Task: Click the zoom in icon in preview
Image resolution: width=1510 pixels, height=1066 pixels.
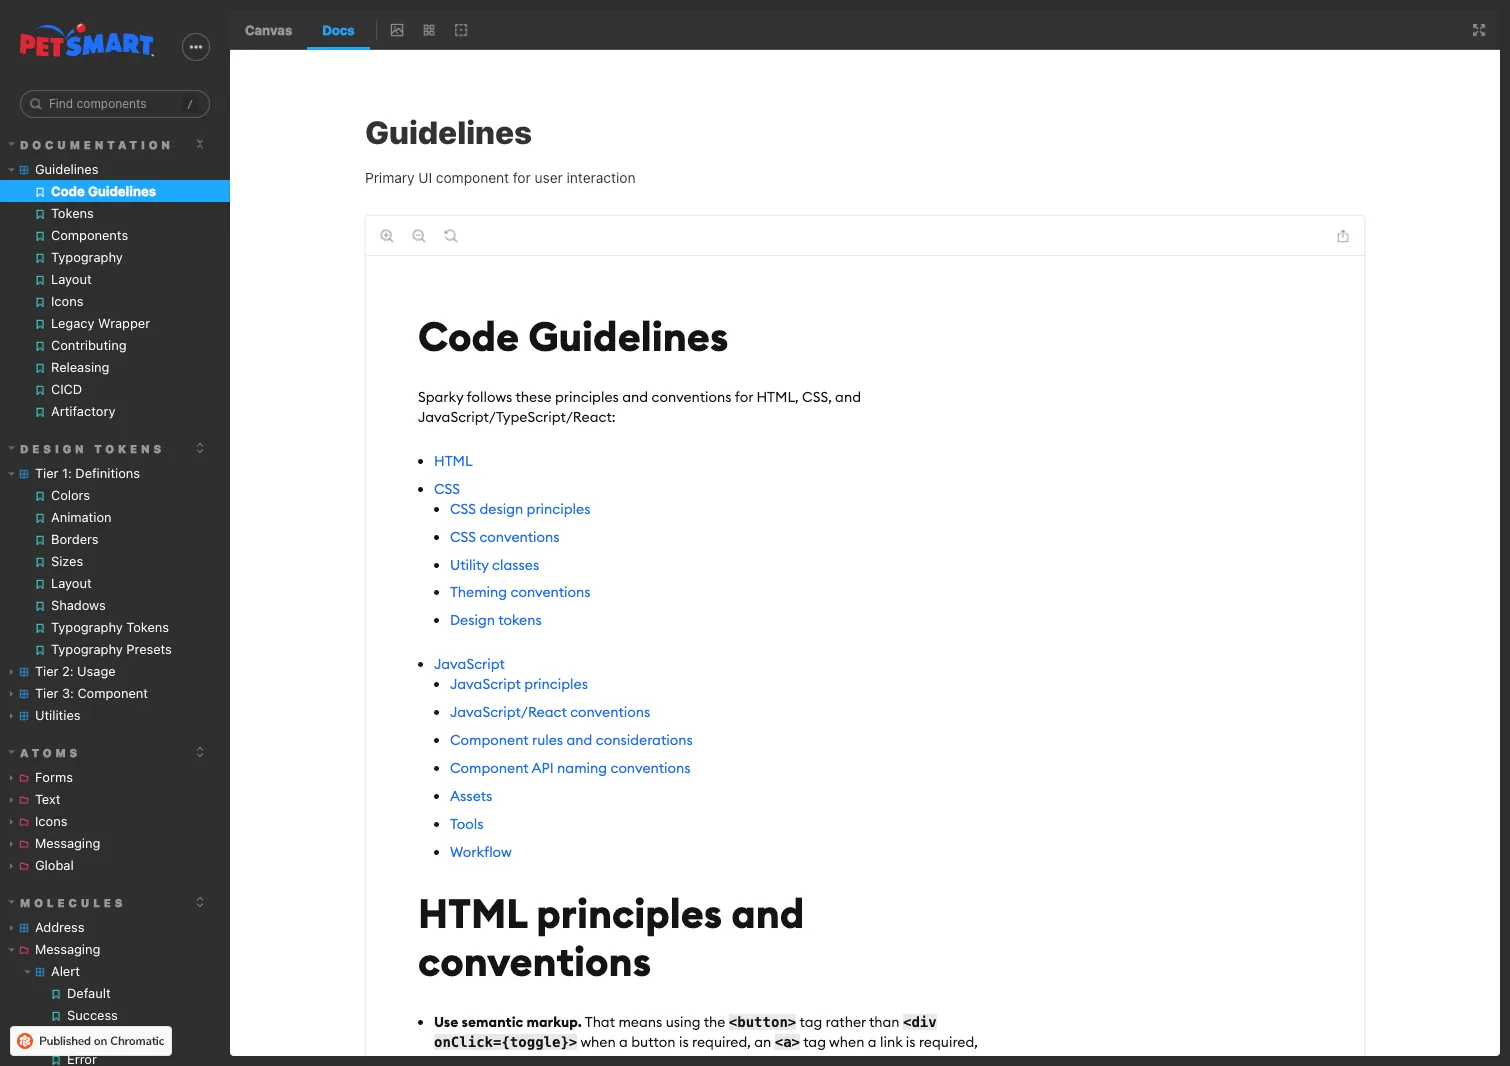Action: (387, 236)
